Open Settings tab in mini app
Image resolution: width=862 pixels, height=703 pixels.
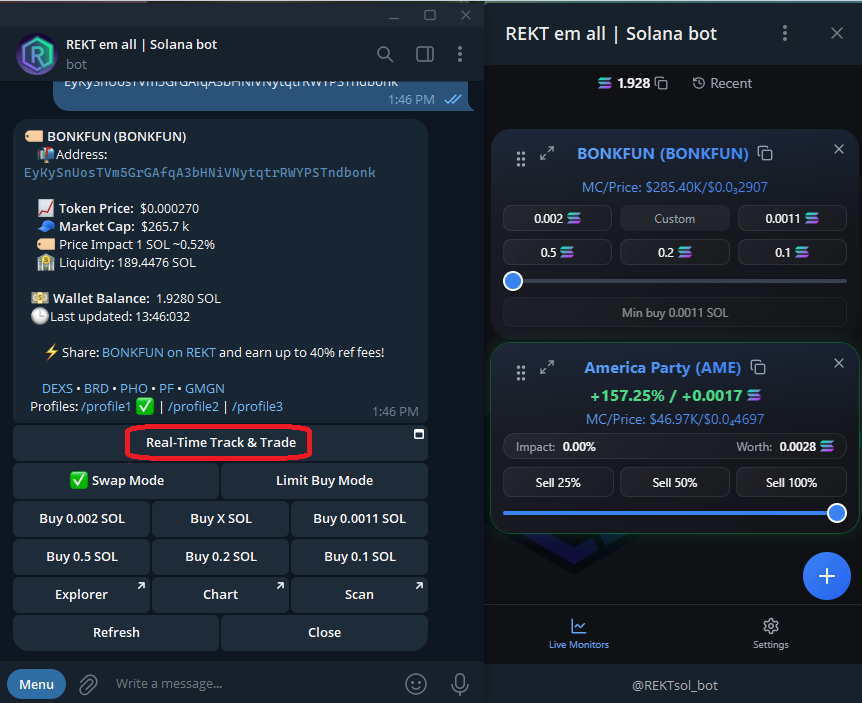[770, 634]
